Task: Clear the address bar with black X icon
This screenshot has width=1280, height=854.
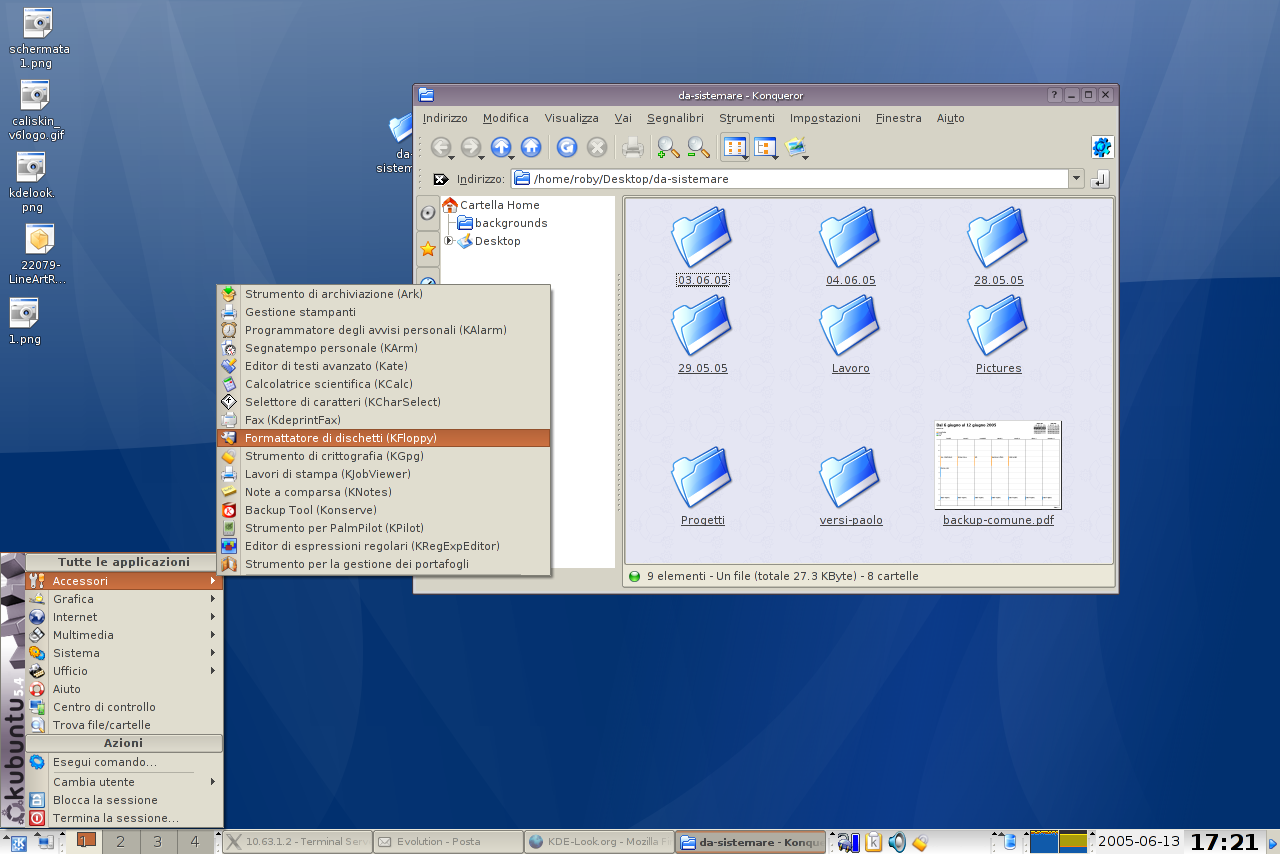Action: point(440,179)
